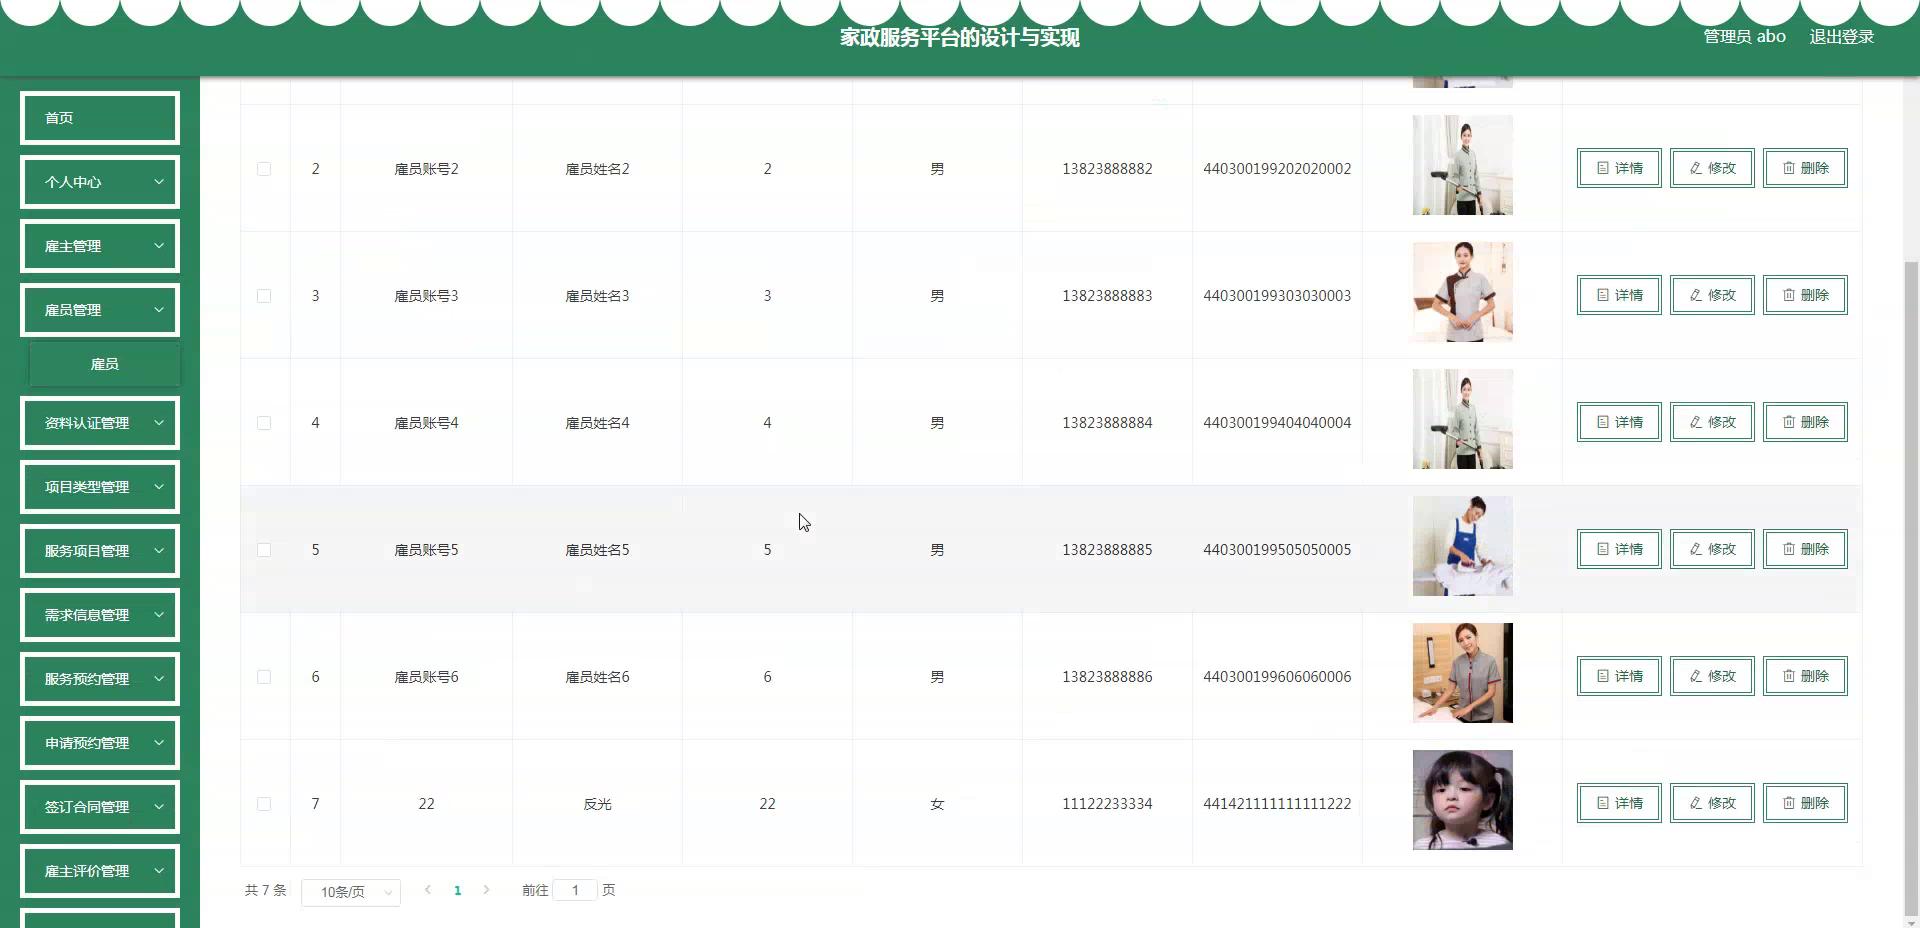Open photo thumbnail for 反光
This screenshot has height=928, width=1920.
click(1462, 800)
